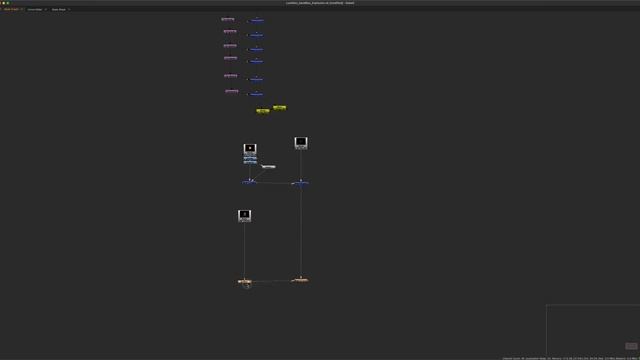Select the left blue merge node under the stack

pos(249,182)
